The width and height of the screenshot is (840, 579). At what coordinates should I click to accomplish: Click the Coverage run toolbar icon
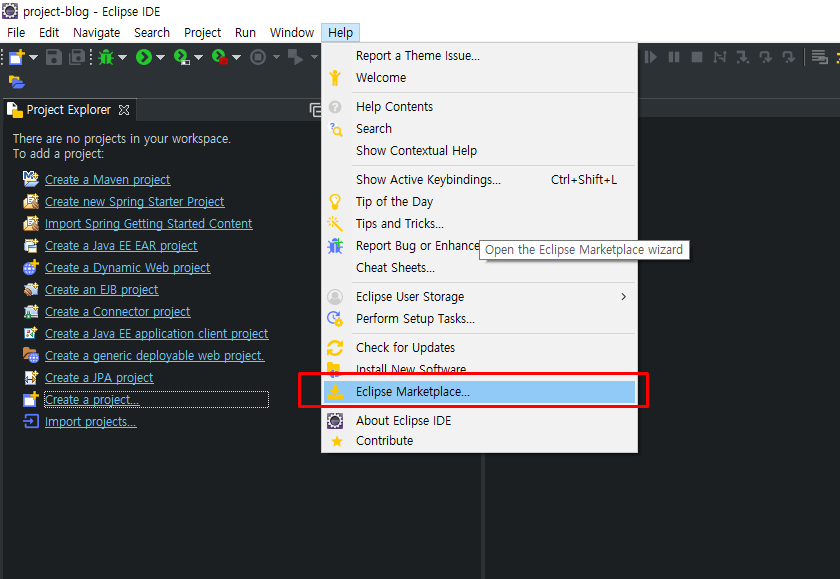182,57
